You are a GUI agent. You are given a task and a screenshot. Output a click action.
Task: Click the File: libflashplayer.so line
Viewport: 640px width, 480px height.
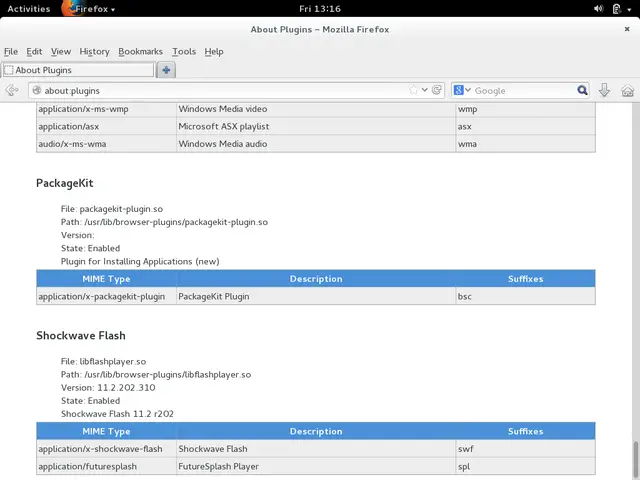click(103, 362)
